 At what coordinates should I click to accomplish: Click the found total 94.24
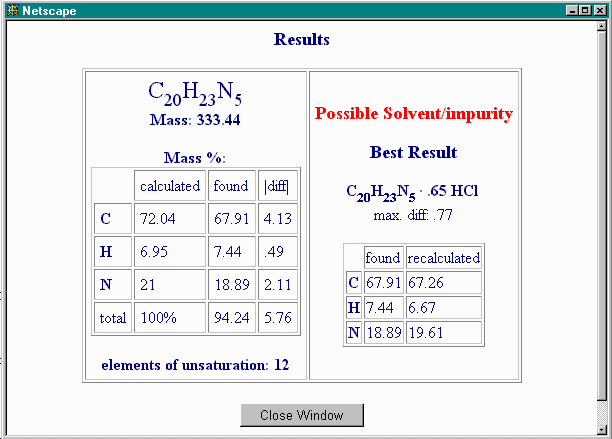pyautogui.click(x=232, y=318)
